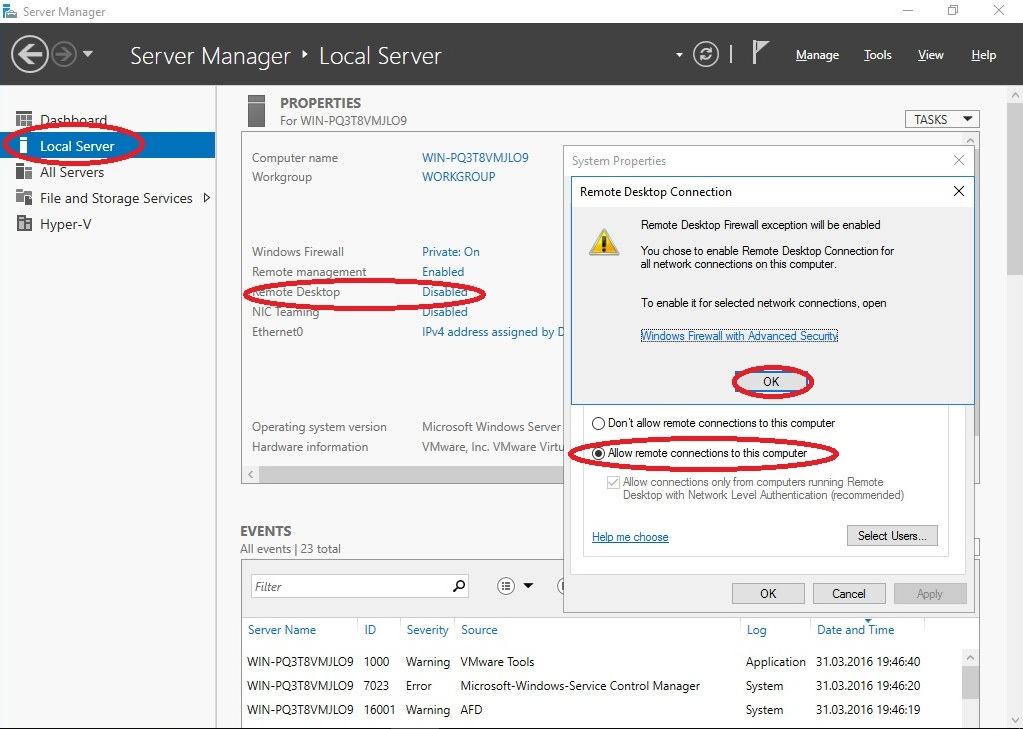Click OK in Remote Desktop Connection dialog

[x=771, y=381]
